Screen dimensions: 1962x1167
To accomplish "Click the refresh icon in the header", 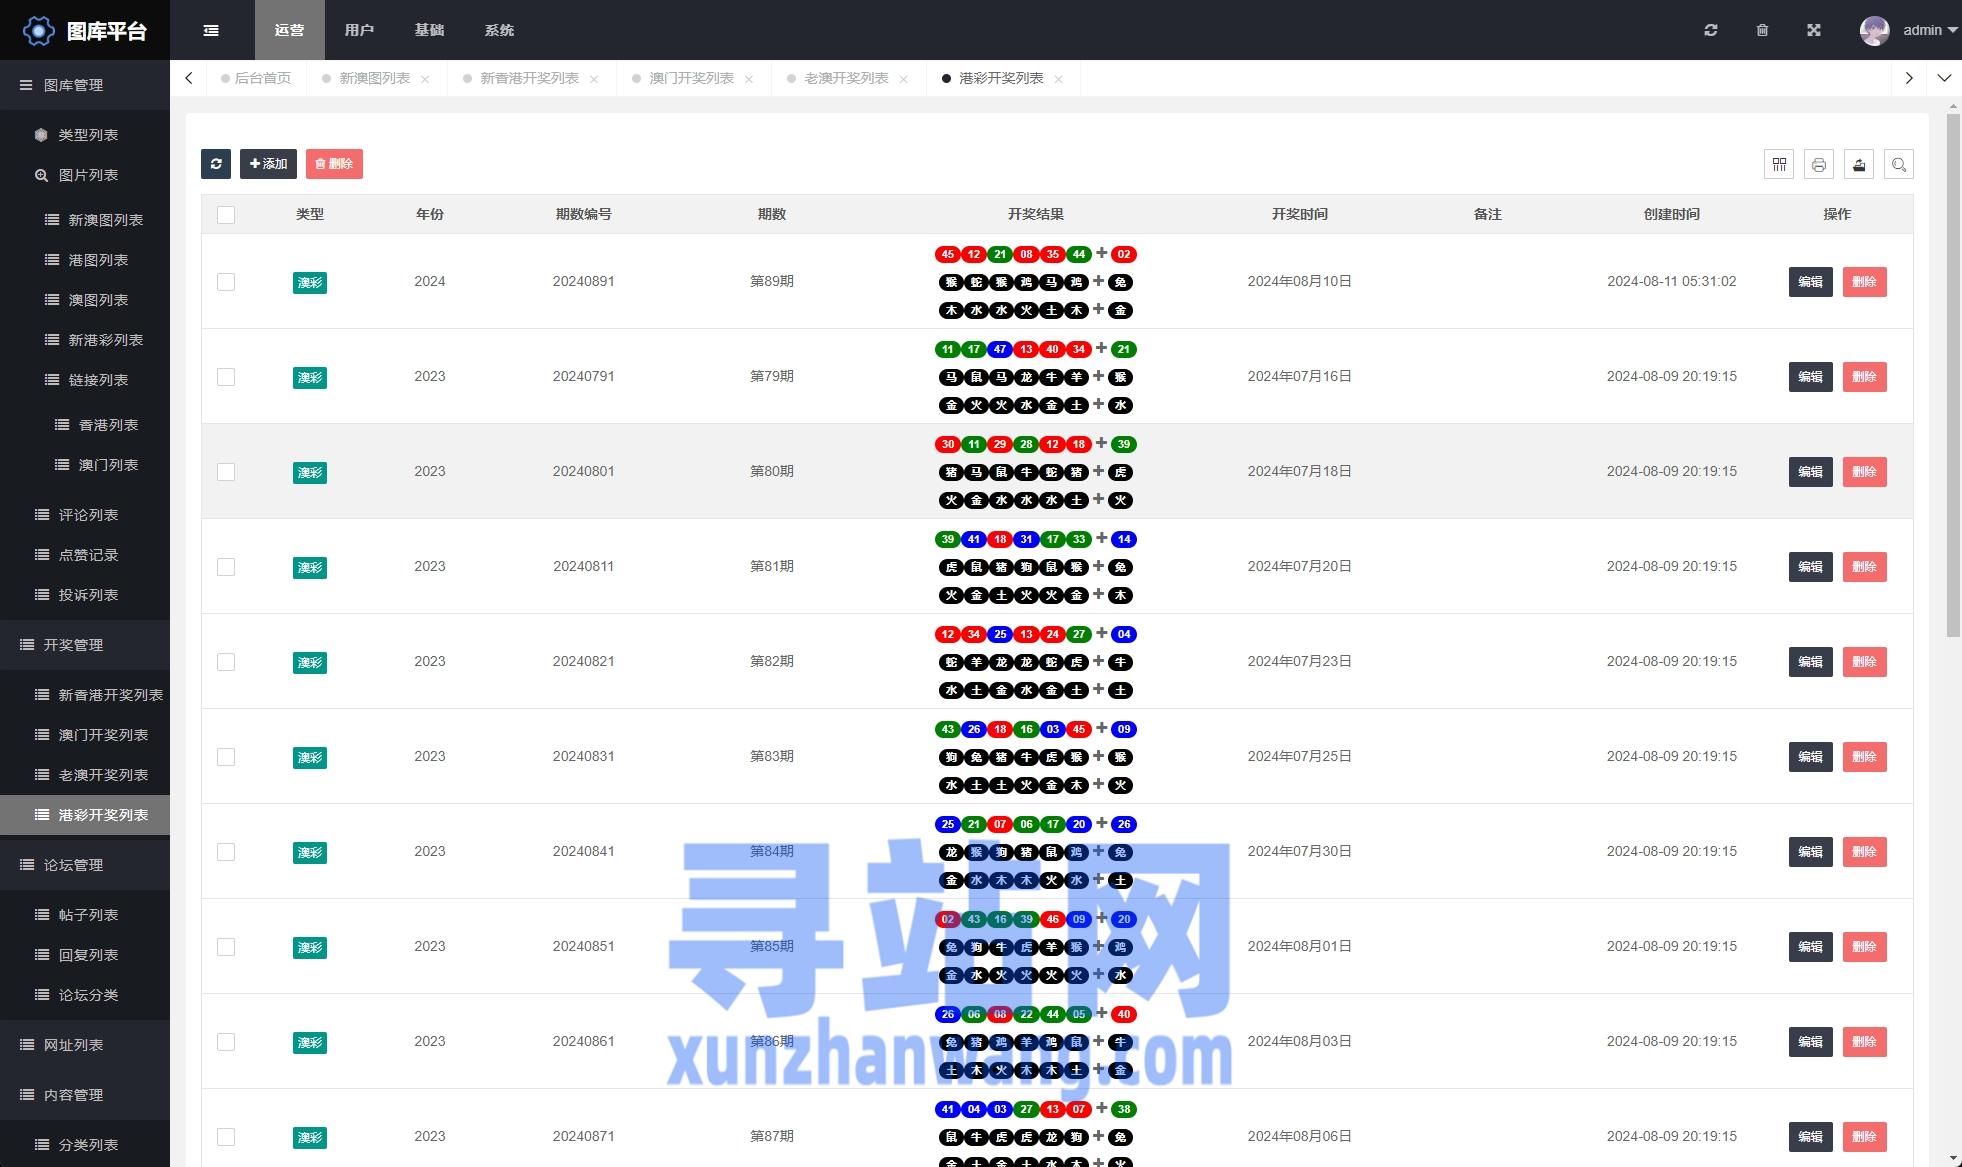I will coord(1711,30).
